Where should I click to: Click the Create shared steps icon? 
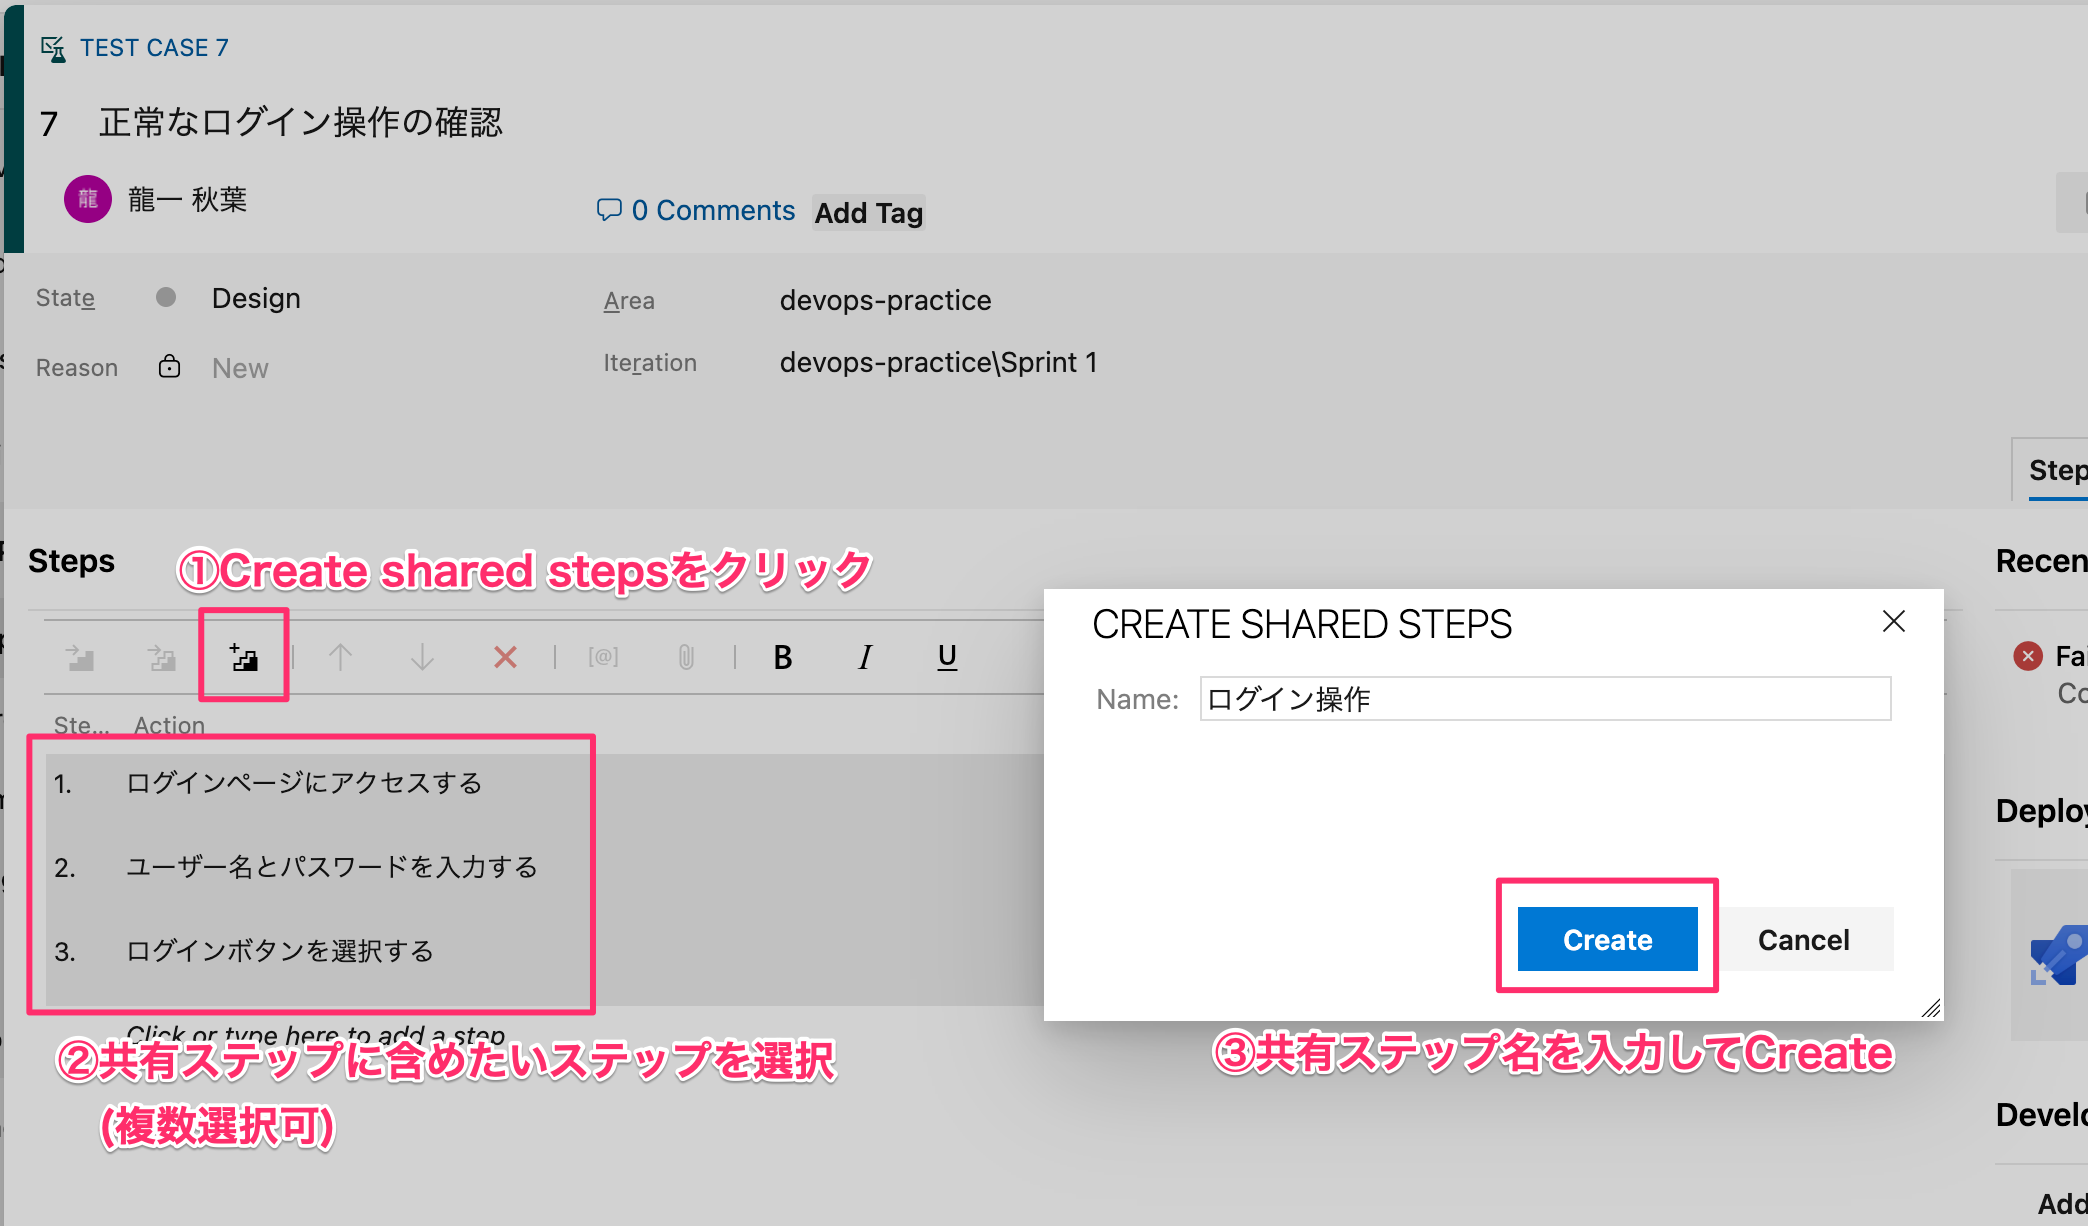point(244,657)
